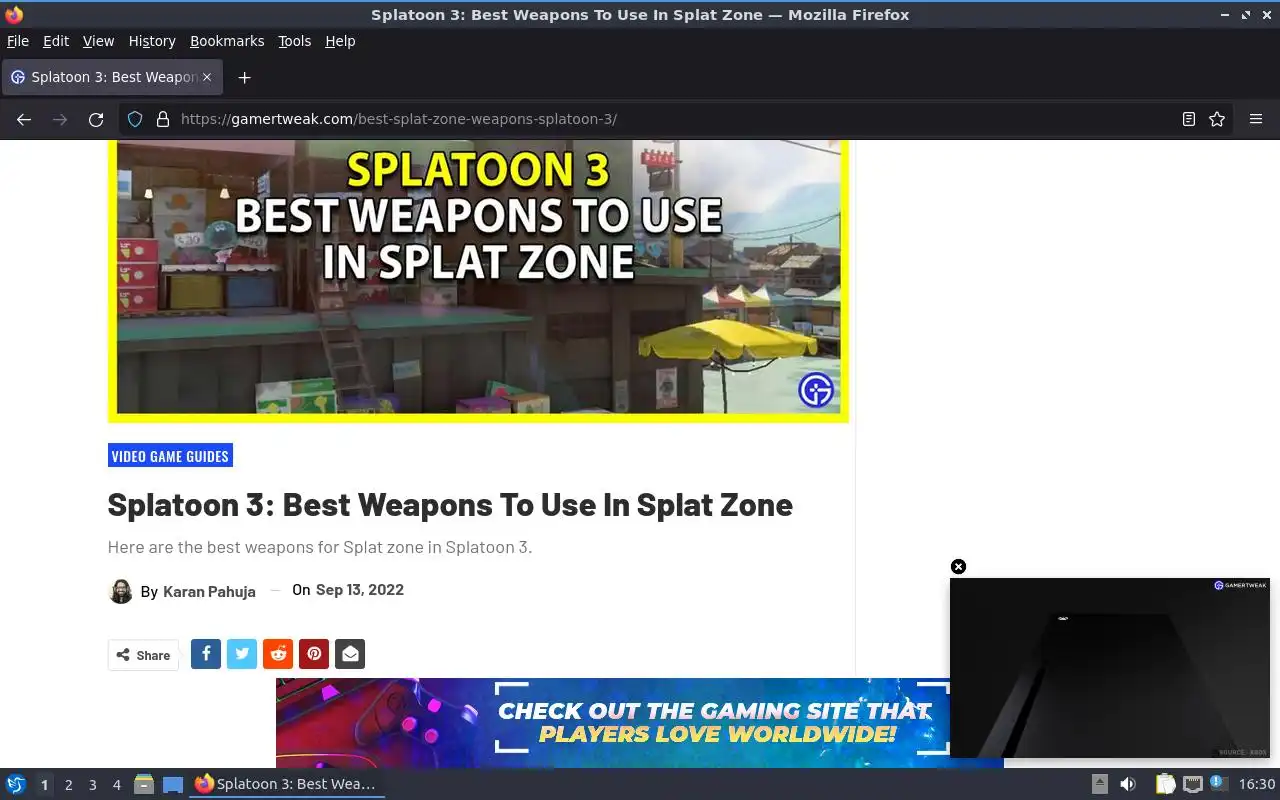Close the Splatoon 3 tab
Image resolution: width=1280 pixels, height=800 pixels.
click(x=207, y=77)
